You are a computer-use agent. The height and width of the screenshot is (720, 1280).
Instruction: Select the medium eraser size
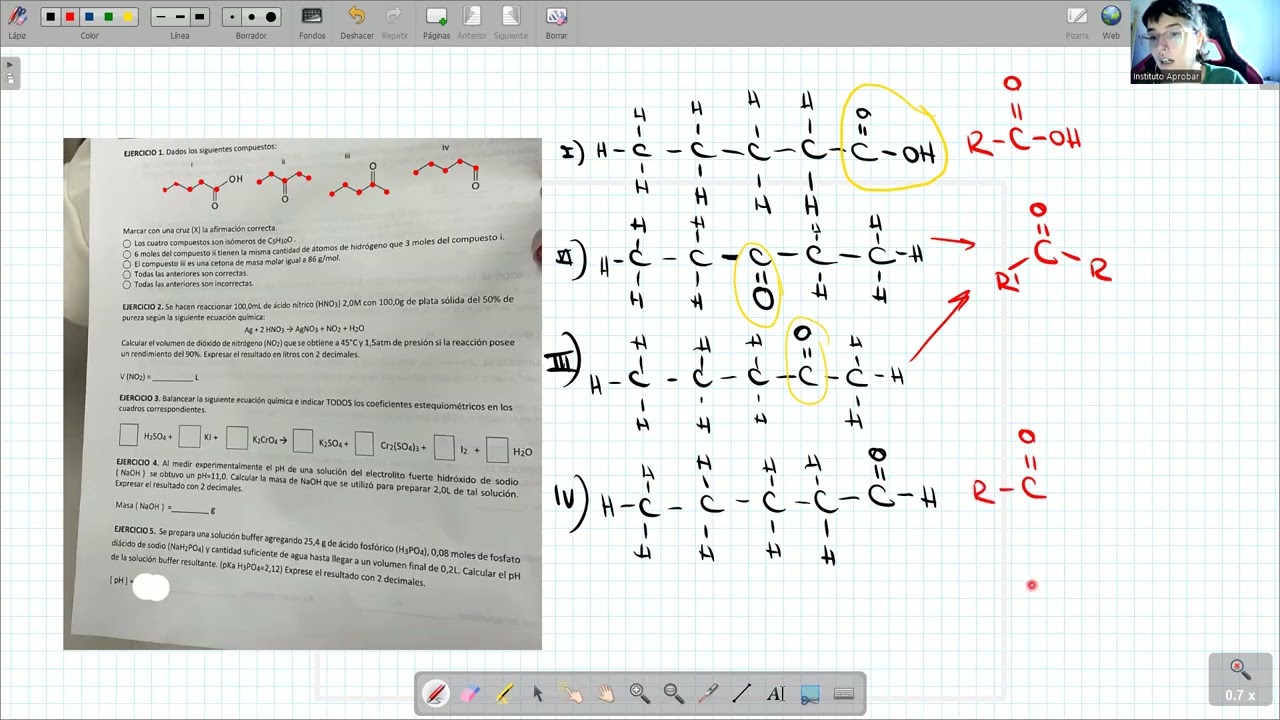click(x=251, y=17)
